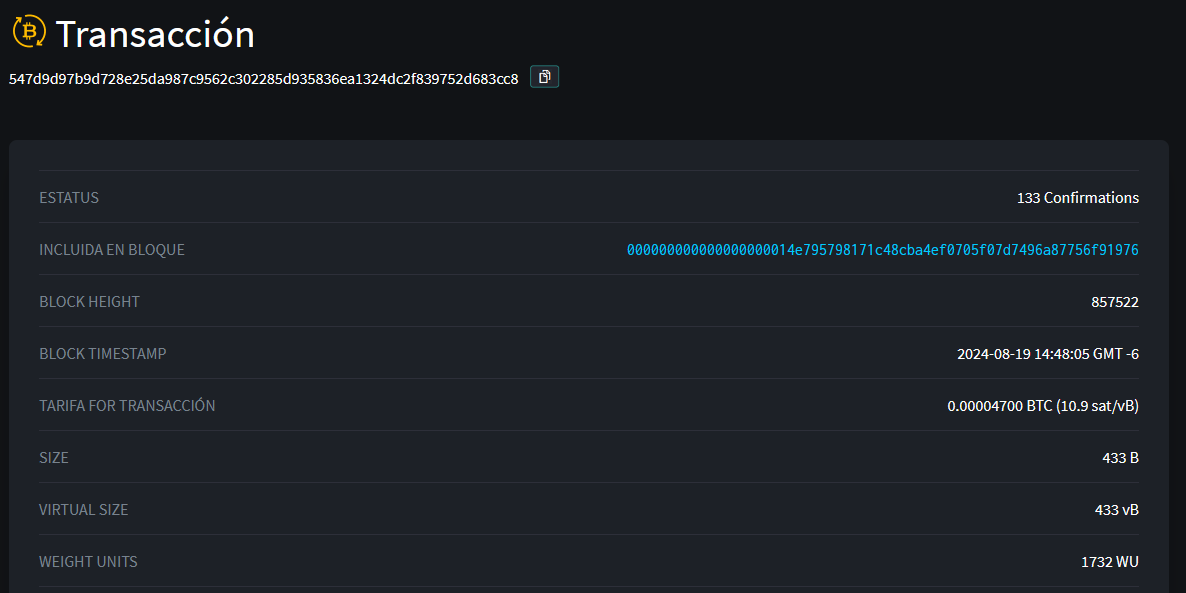Select the 433 B size value
1186x593 pixels.
1120,458
